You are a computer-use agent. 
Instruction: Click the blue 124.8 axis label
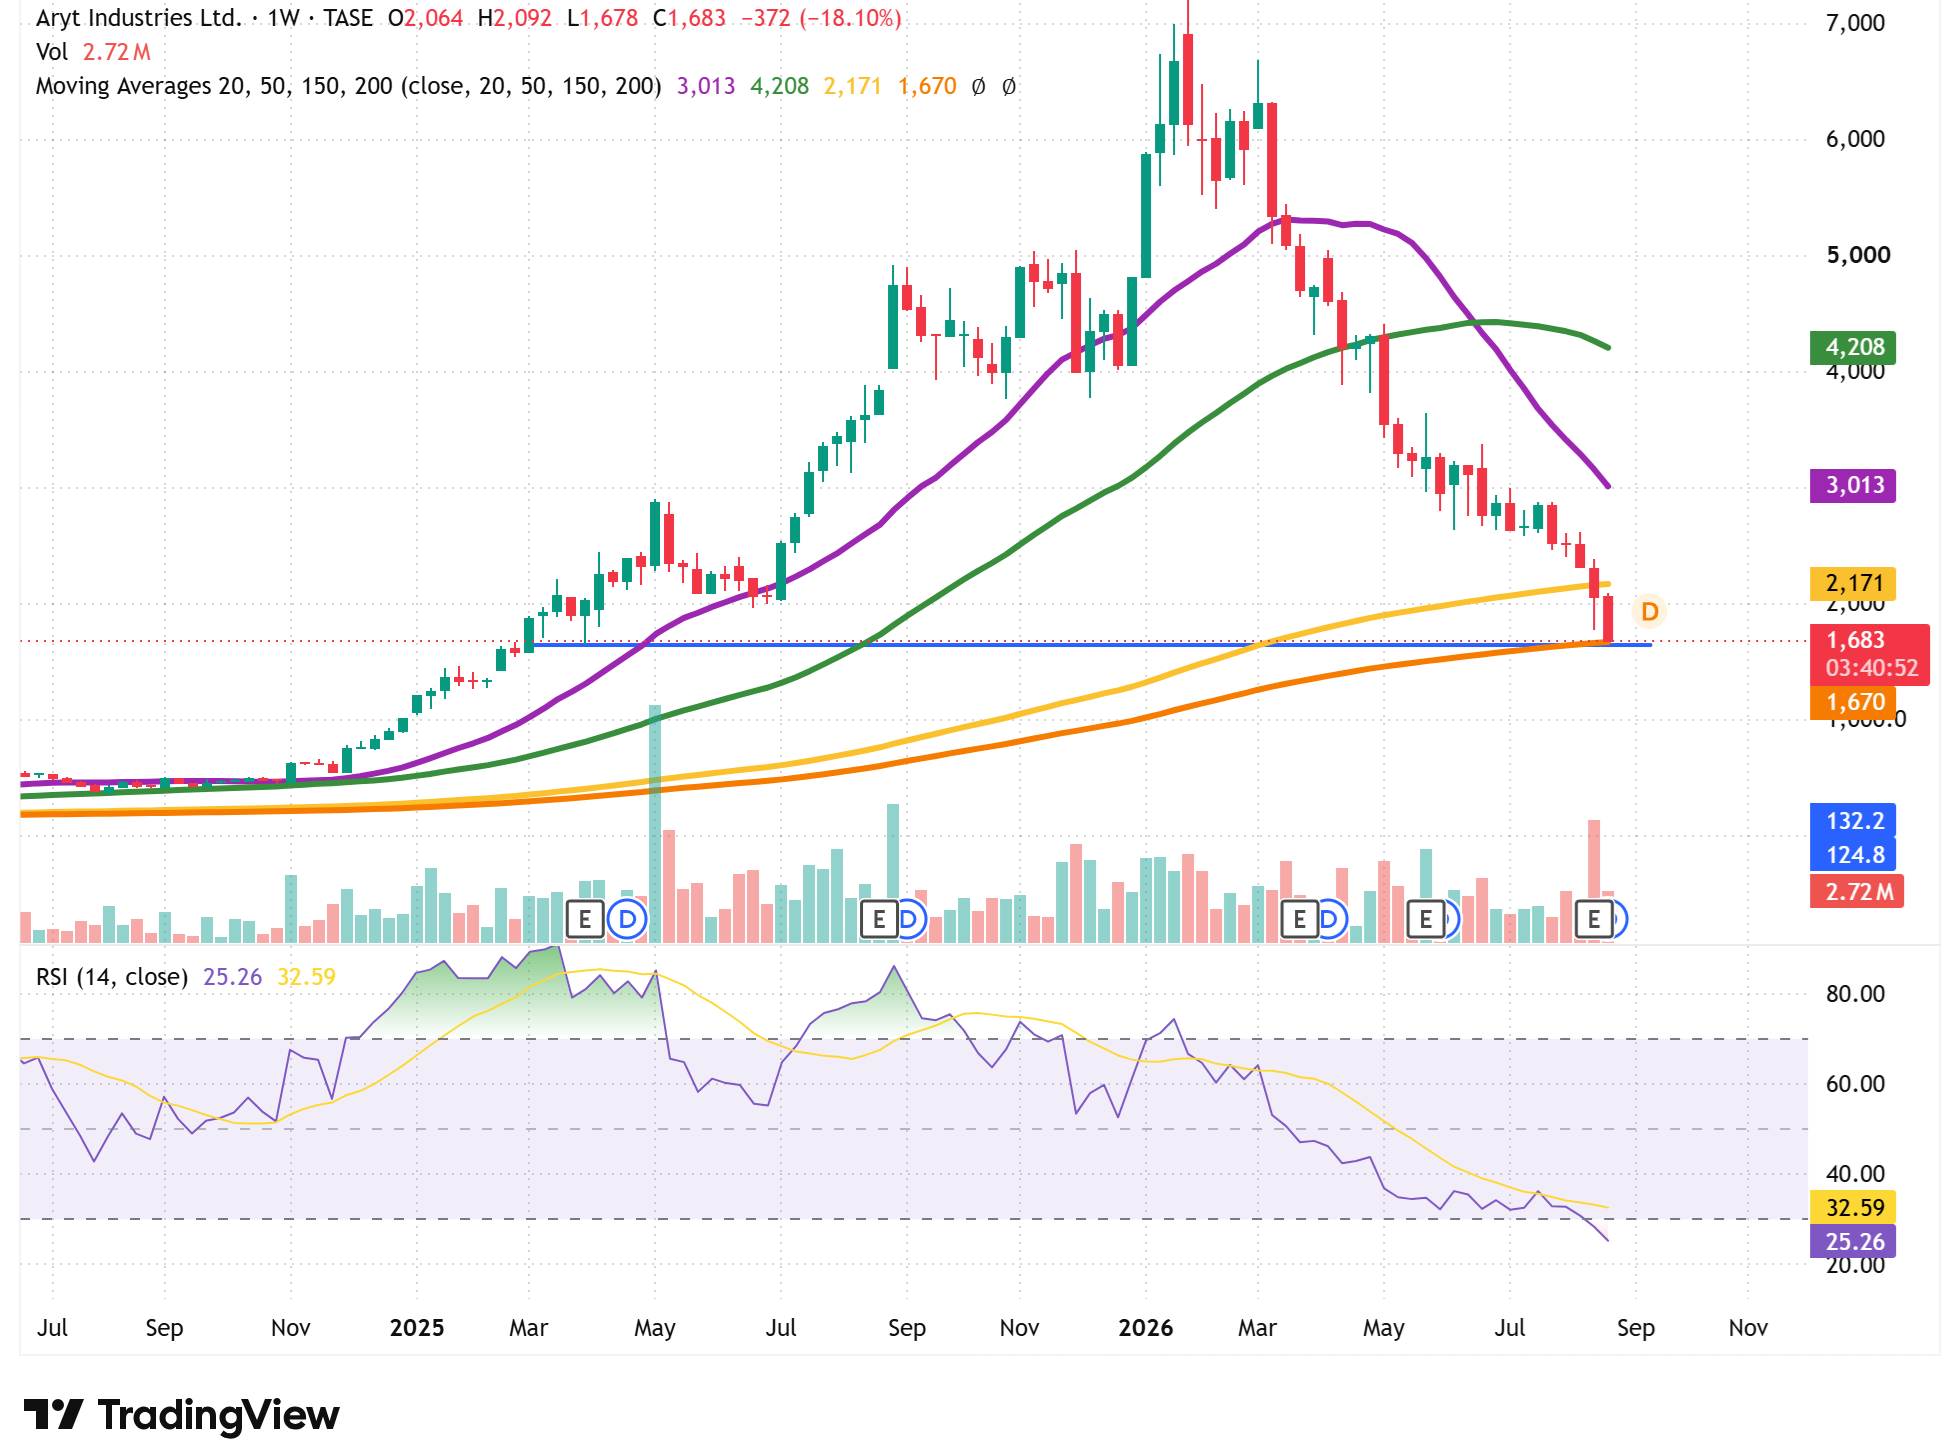(1853, 855)
